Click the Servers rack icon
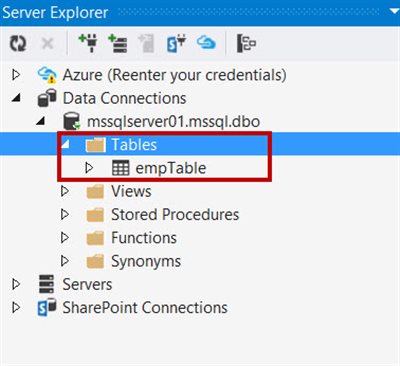This screenshot has height=366, width=400. pyautogui.click(x=46, y=284)
